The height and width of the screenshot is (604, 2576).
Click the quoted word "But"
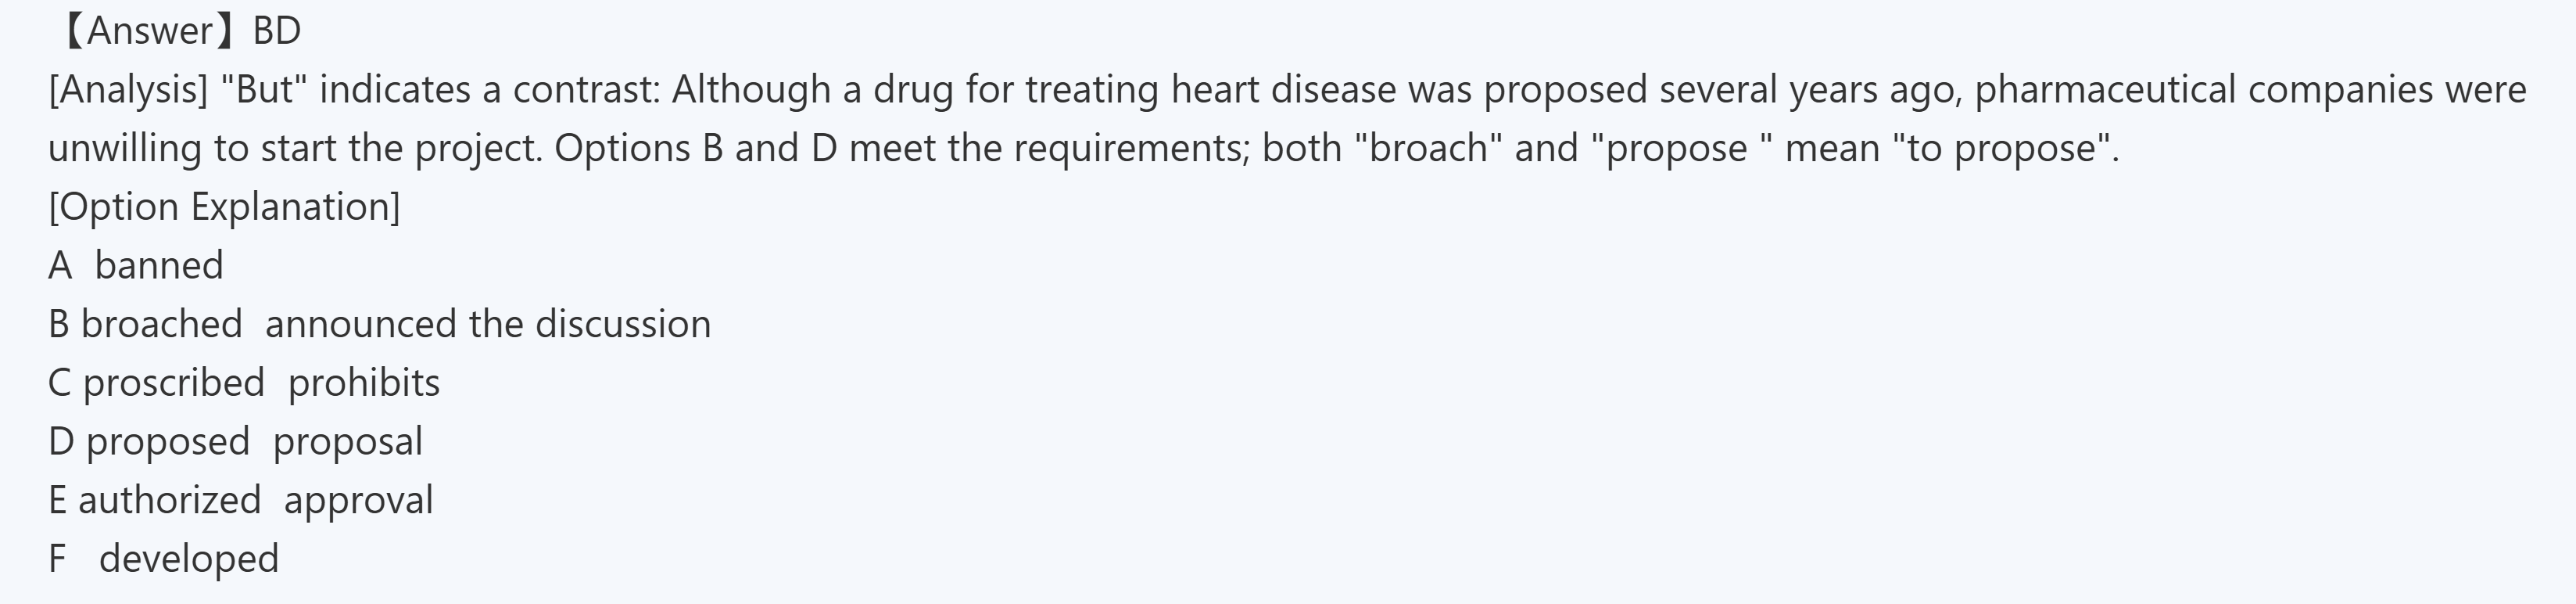click(264, 90)
